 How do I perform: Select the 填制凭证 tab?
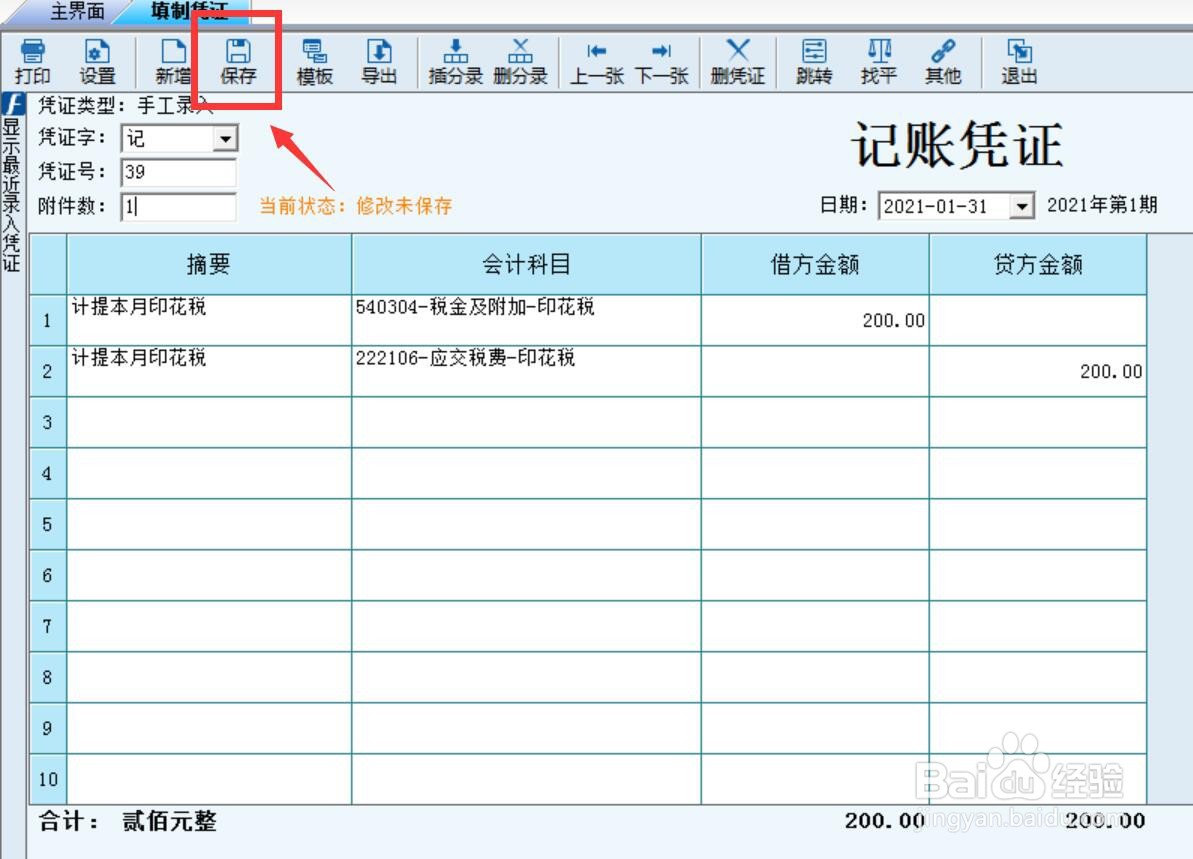[x=189, y=11]
